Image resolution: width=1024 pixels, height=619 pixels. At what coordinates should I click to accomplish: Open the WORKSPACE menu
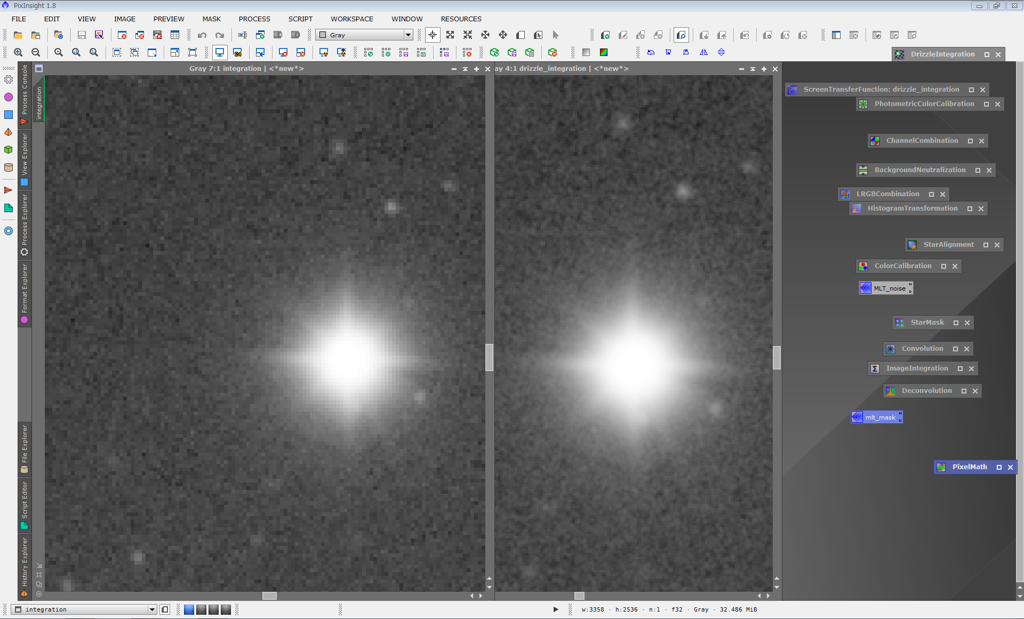[352, 19]
